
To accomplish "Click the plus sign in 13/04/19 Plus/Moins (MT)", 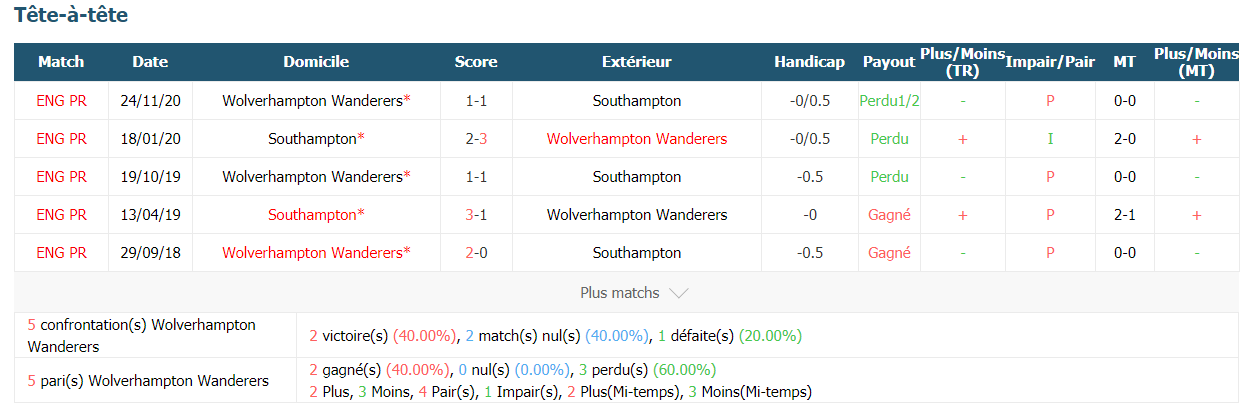I will tap(1196, 215).
